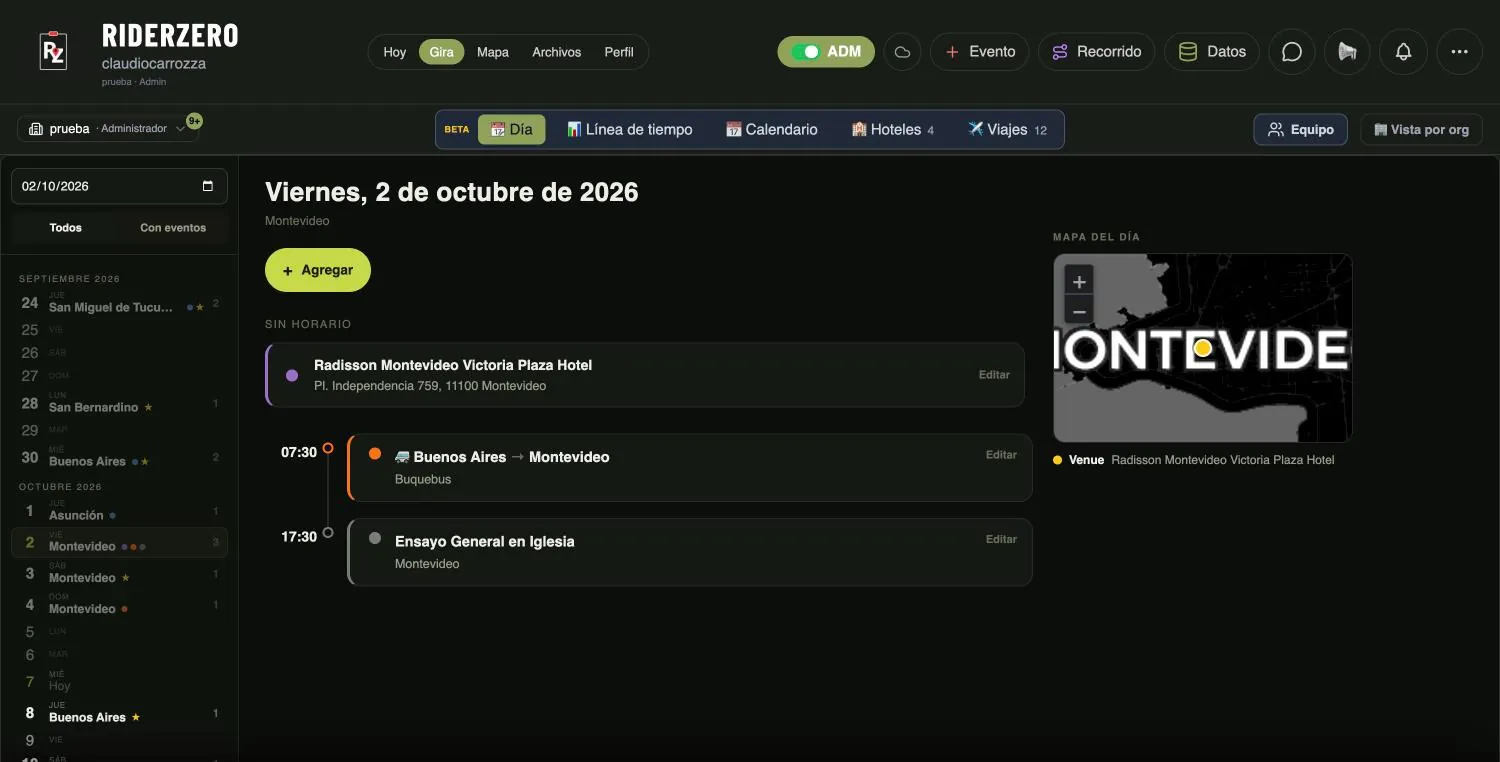This screenshot has height=762, width=1500.
Task: Click the cloud sync icon
Action: click(902, 52)
